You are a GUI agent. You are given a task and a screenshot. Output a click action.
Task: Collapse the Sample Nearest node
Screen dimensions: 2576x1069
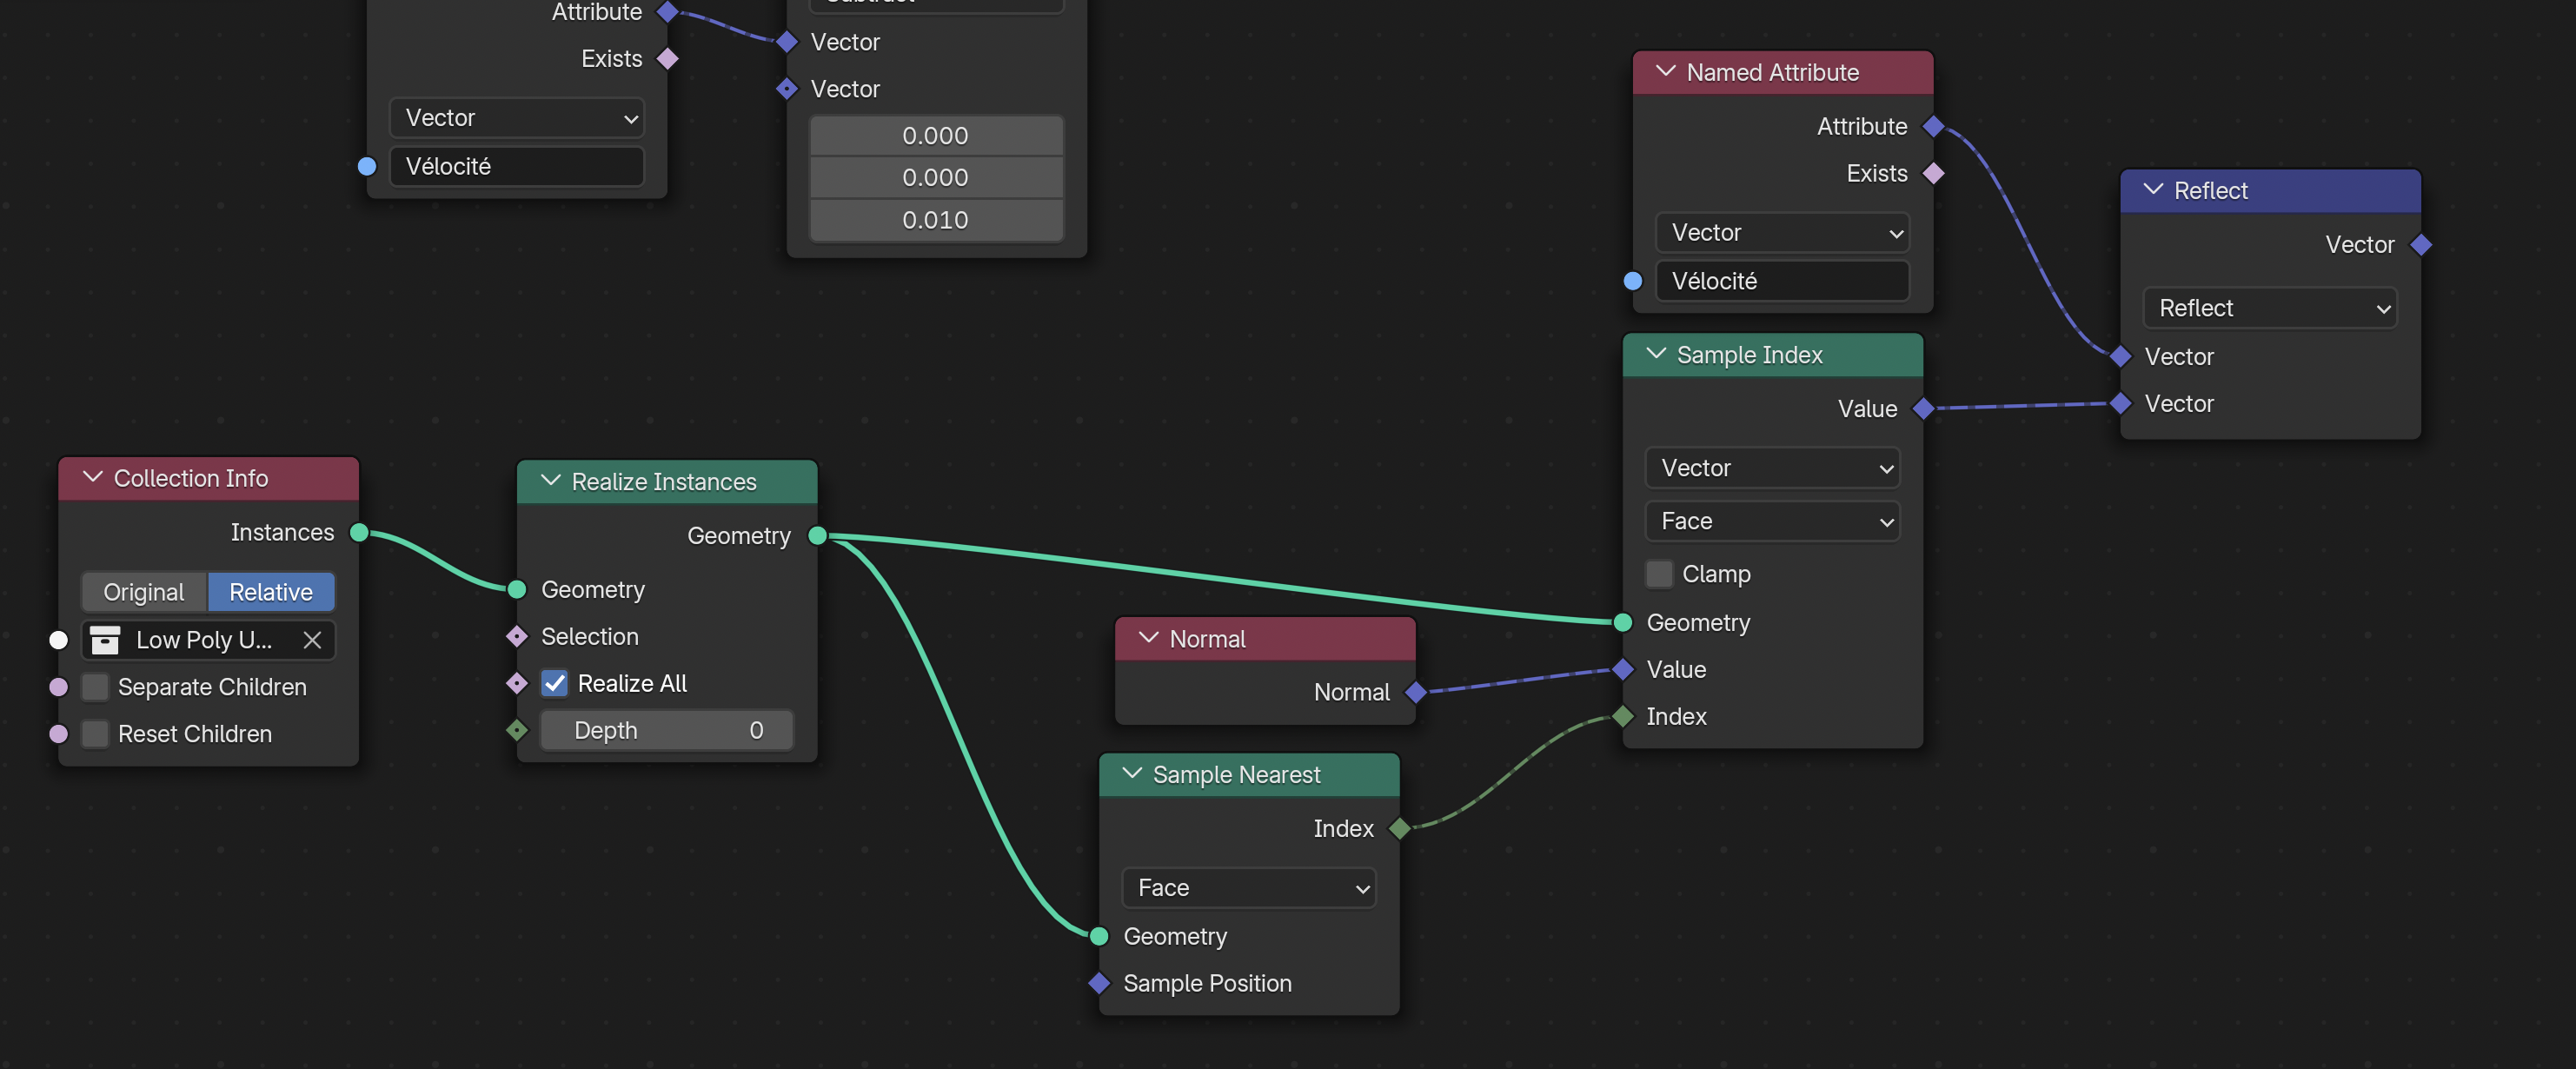pyautogui.click(x=1132, y=774)
